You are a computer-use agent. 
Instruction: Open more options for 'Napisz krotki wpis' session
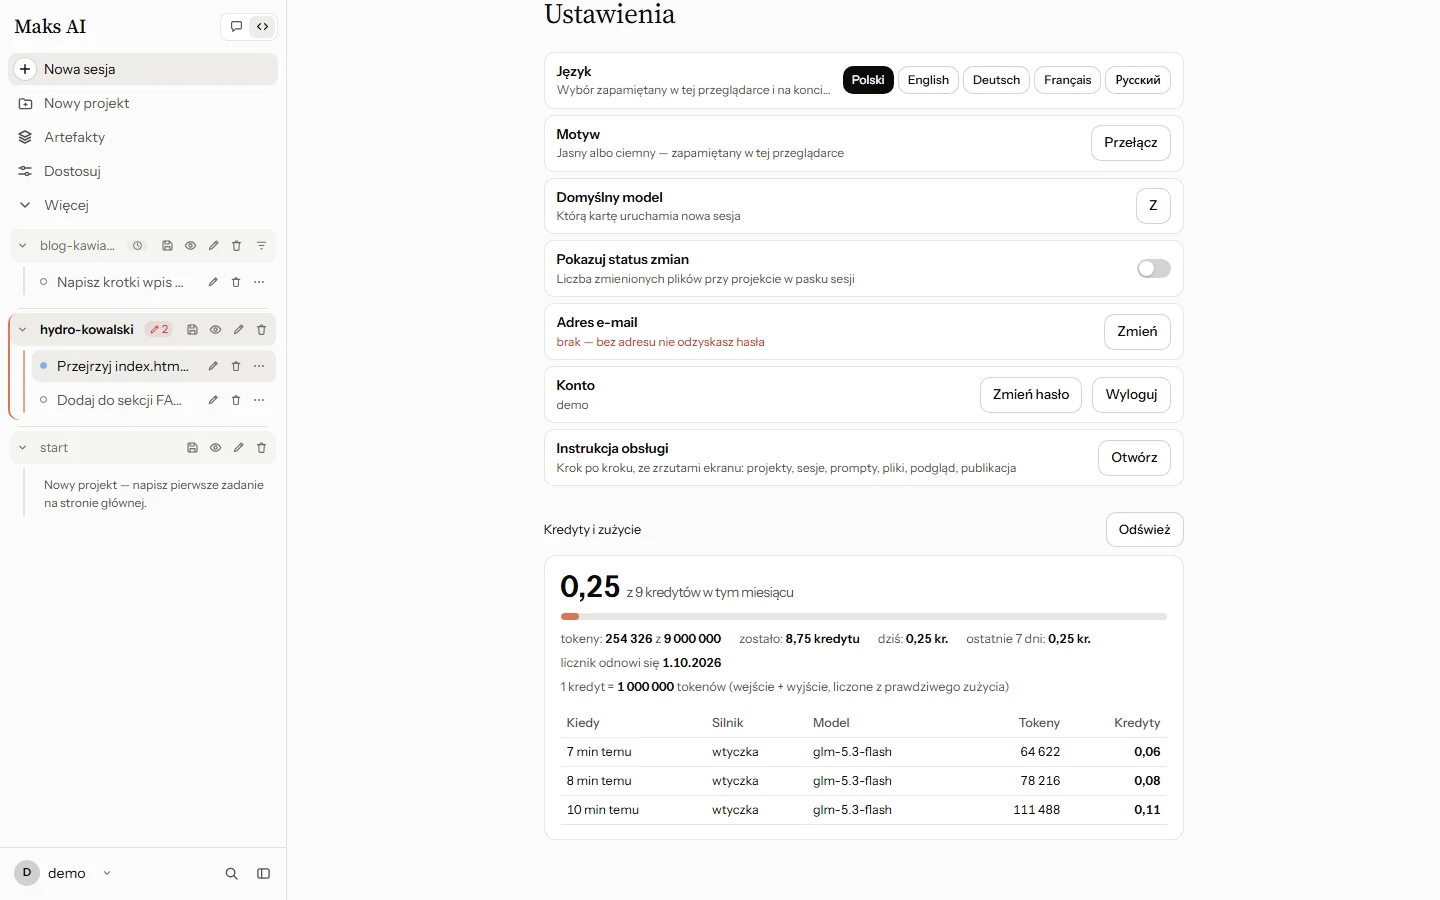click(x=259, y=282)
